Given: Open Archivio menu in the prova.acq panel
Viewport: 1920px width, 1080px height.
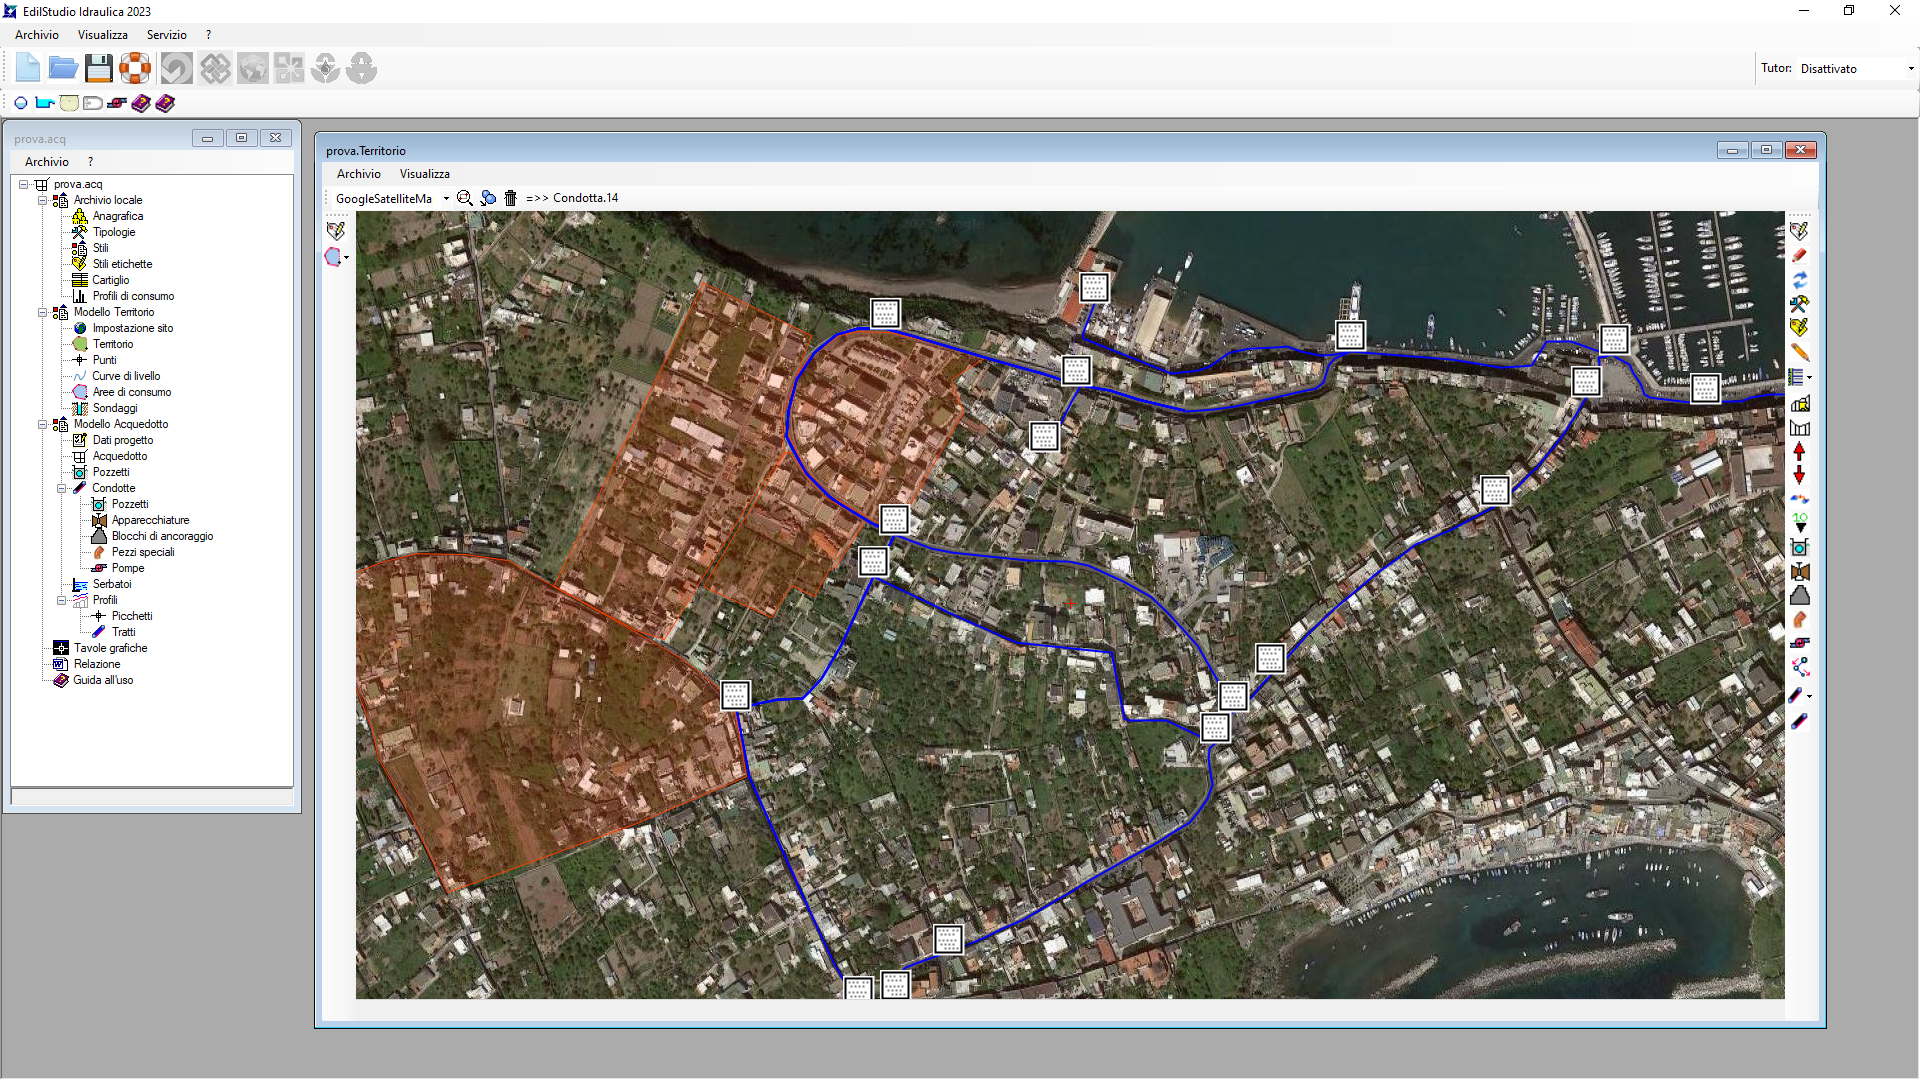Looking at the screenshot, I should click(x=47, y=162).
